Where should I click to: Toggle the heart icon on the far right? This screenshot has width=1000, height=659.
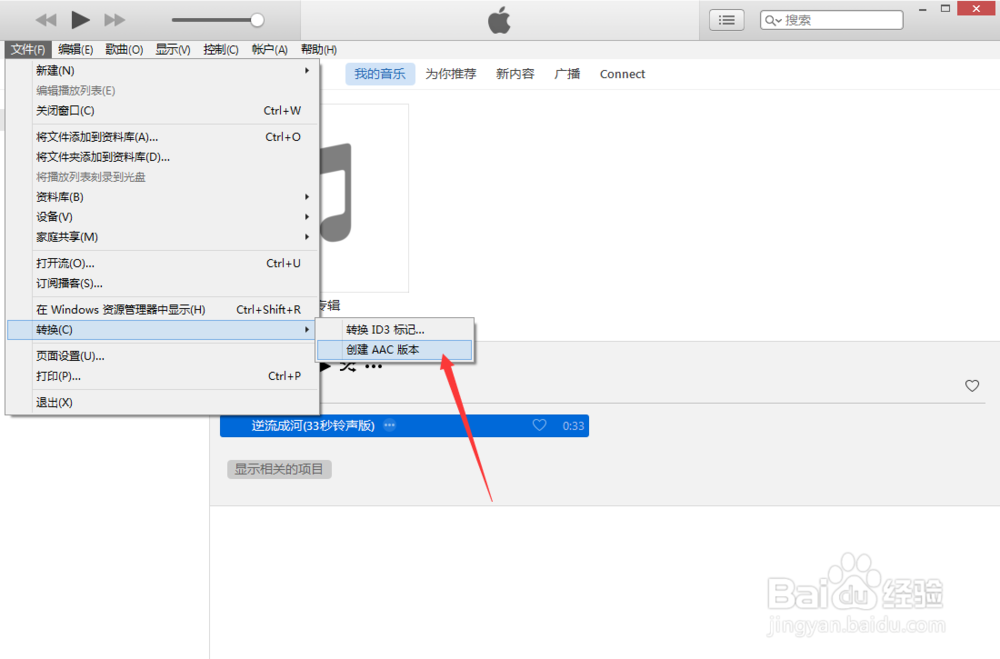pyautogui.click(x=971, y=385)
